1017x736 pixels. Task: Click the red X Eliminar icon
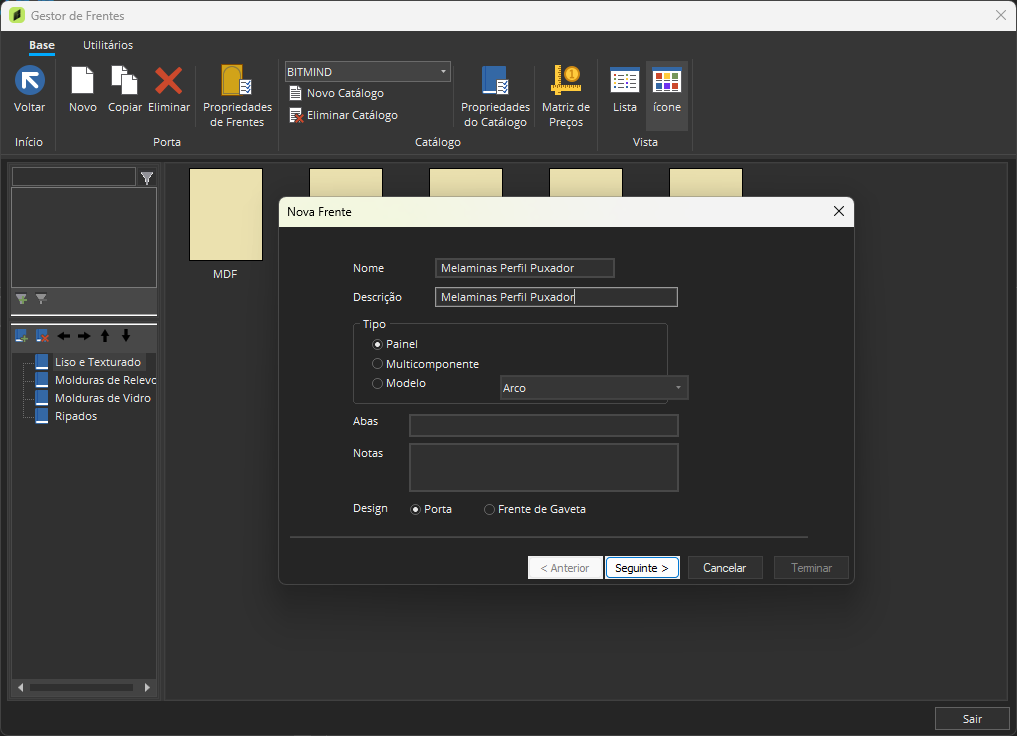pos(169,80)
